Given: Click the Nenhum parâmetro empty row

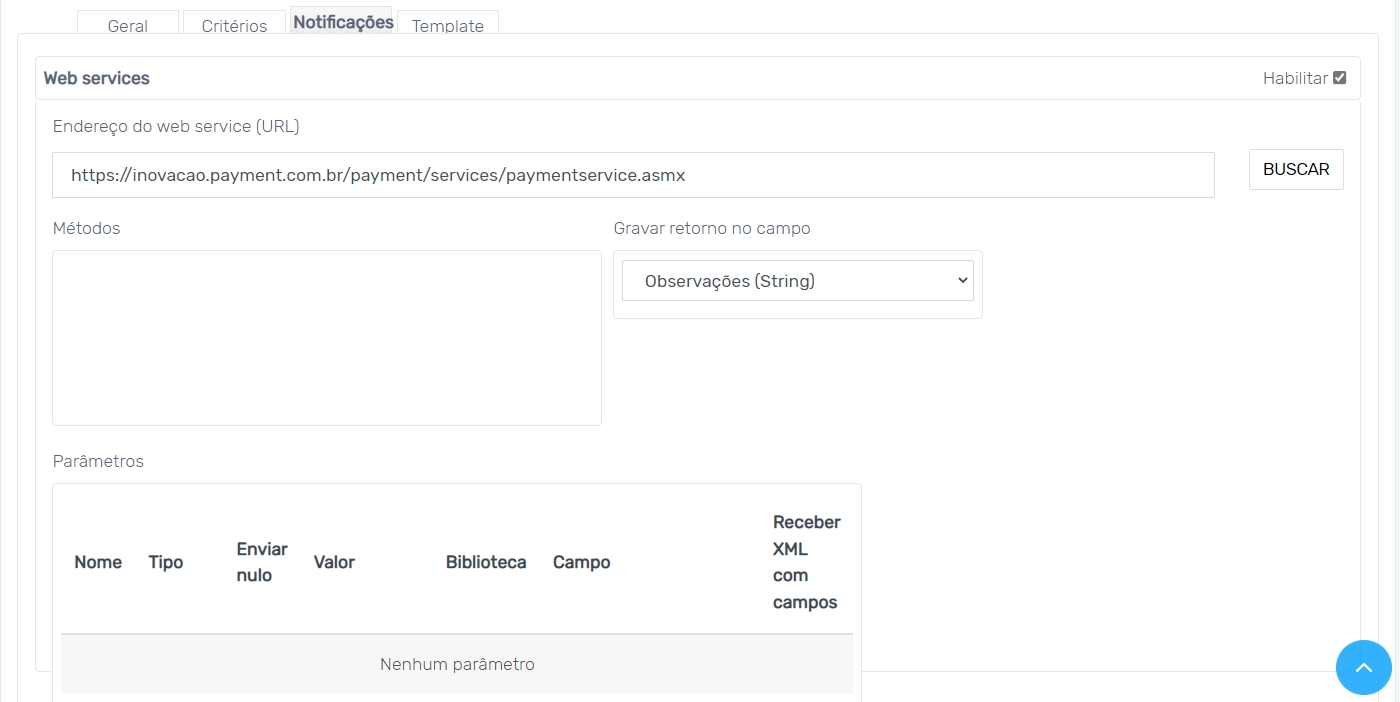Looking at the screenshot, I should pyautogui.click(x=457, y=664).
